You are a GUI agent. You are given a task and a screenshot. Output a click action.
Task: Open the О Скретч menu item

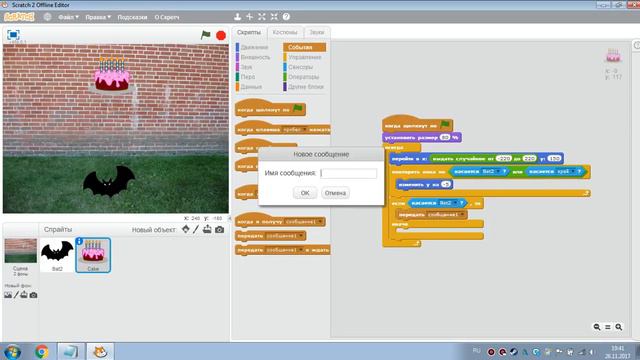pos(167,17)
